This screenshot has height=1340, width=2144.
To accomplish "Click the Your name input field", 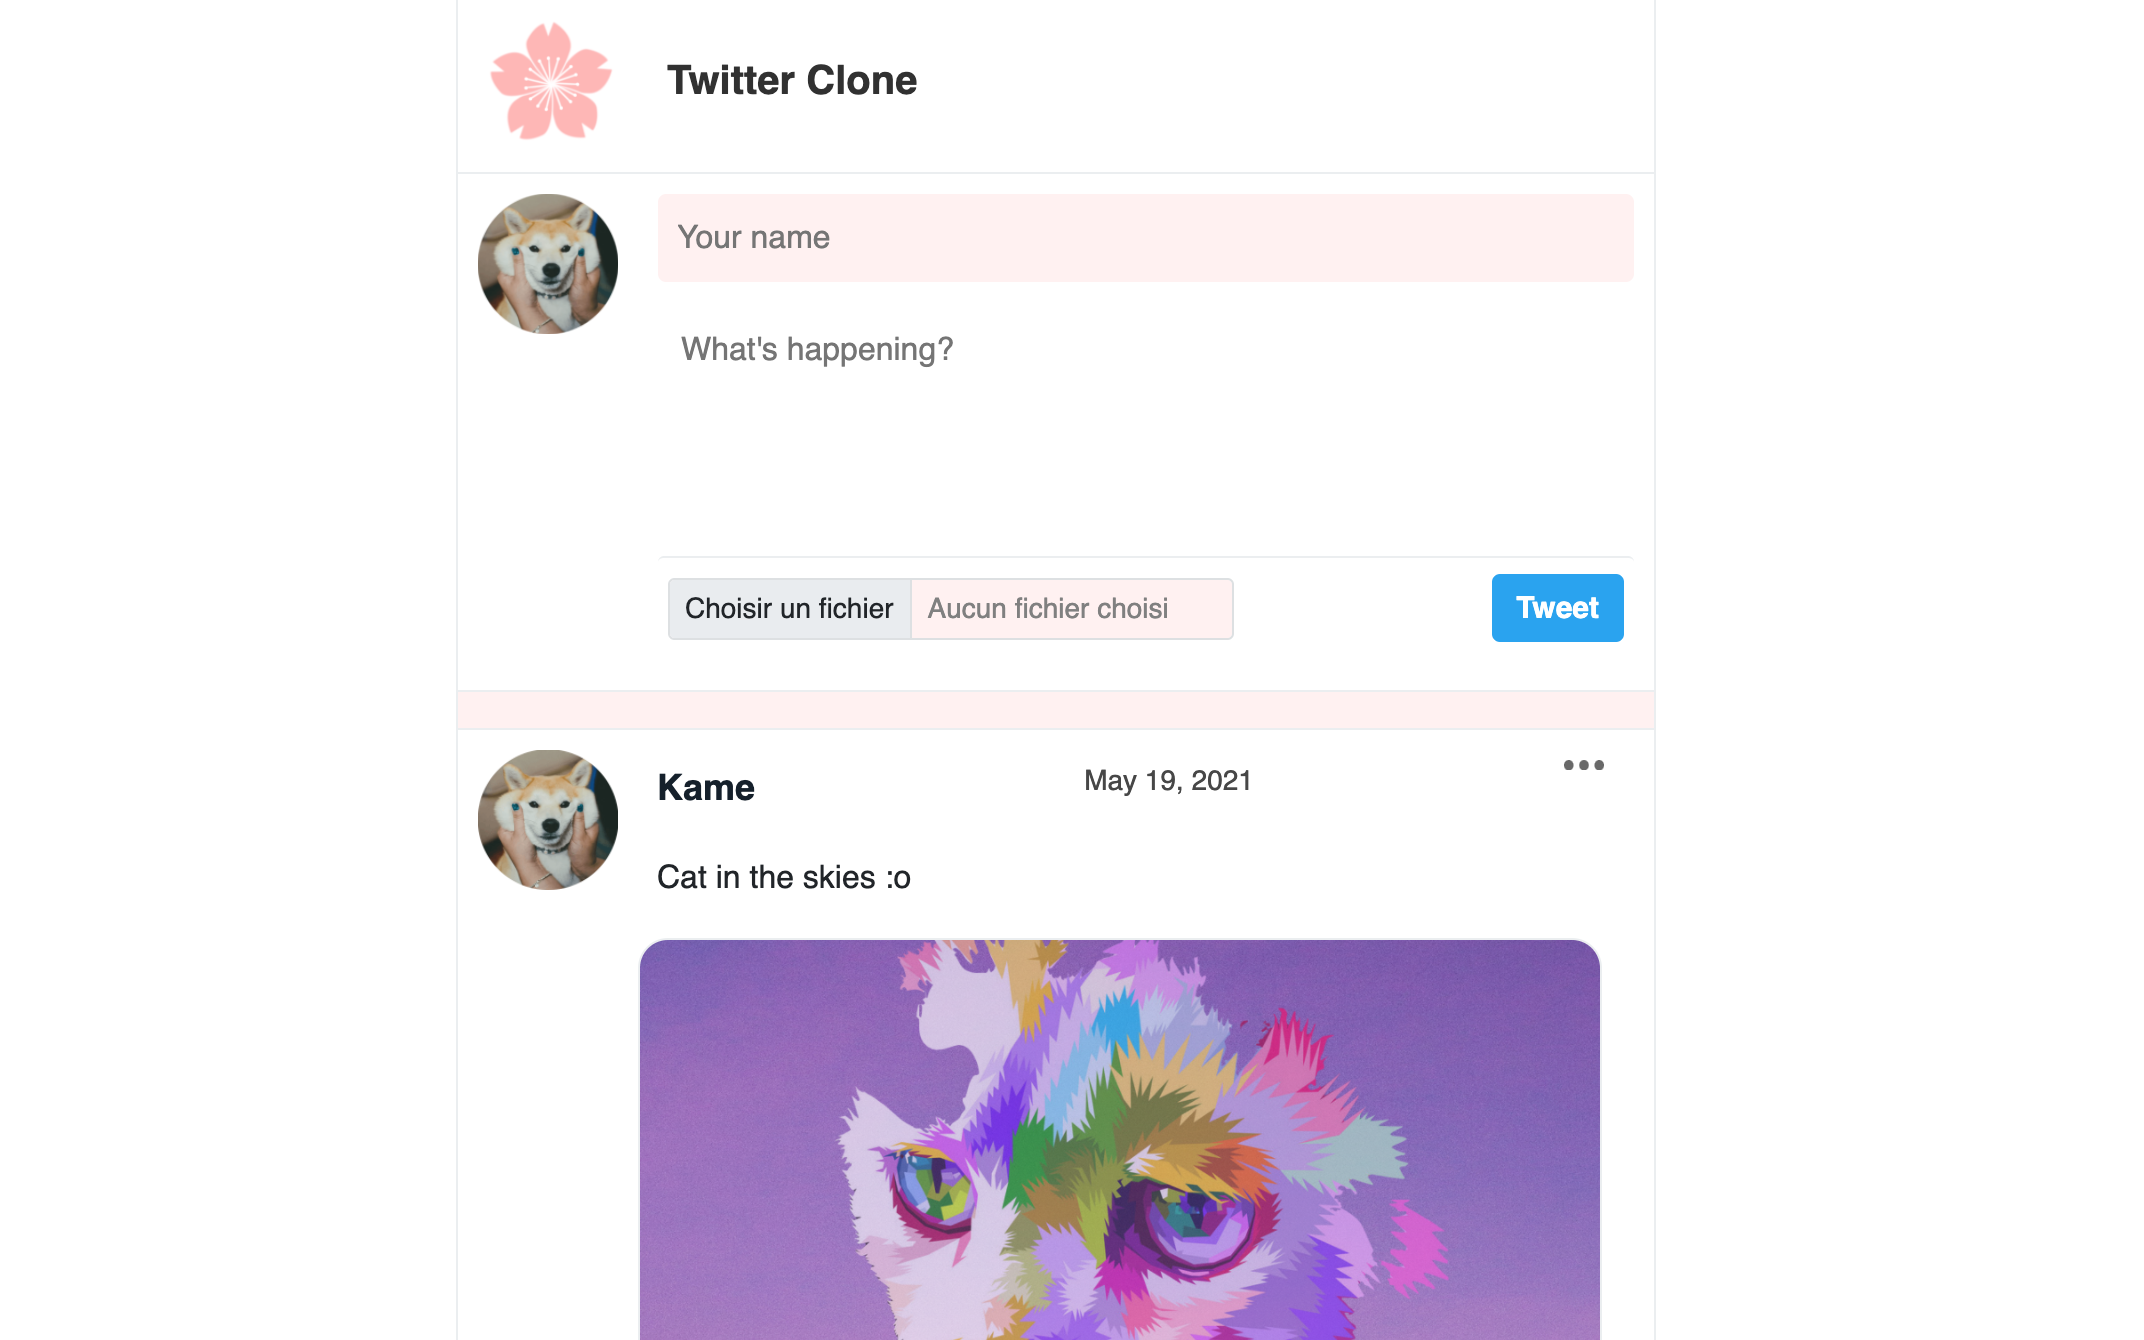I will [x=1144, y=237].
